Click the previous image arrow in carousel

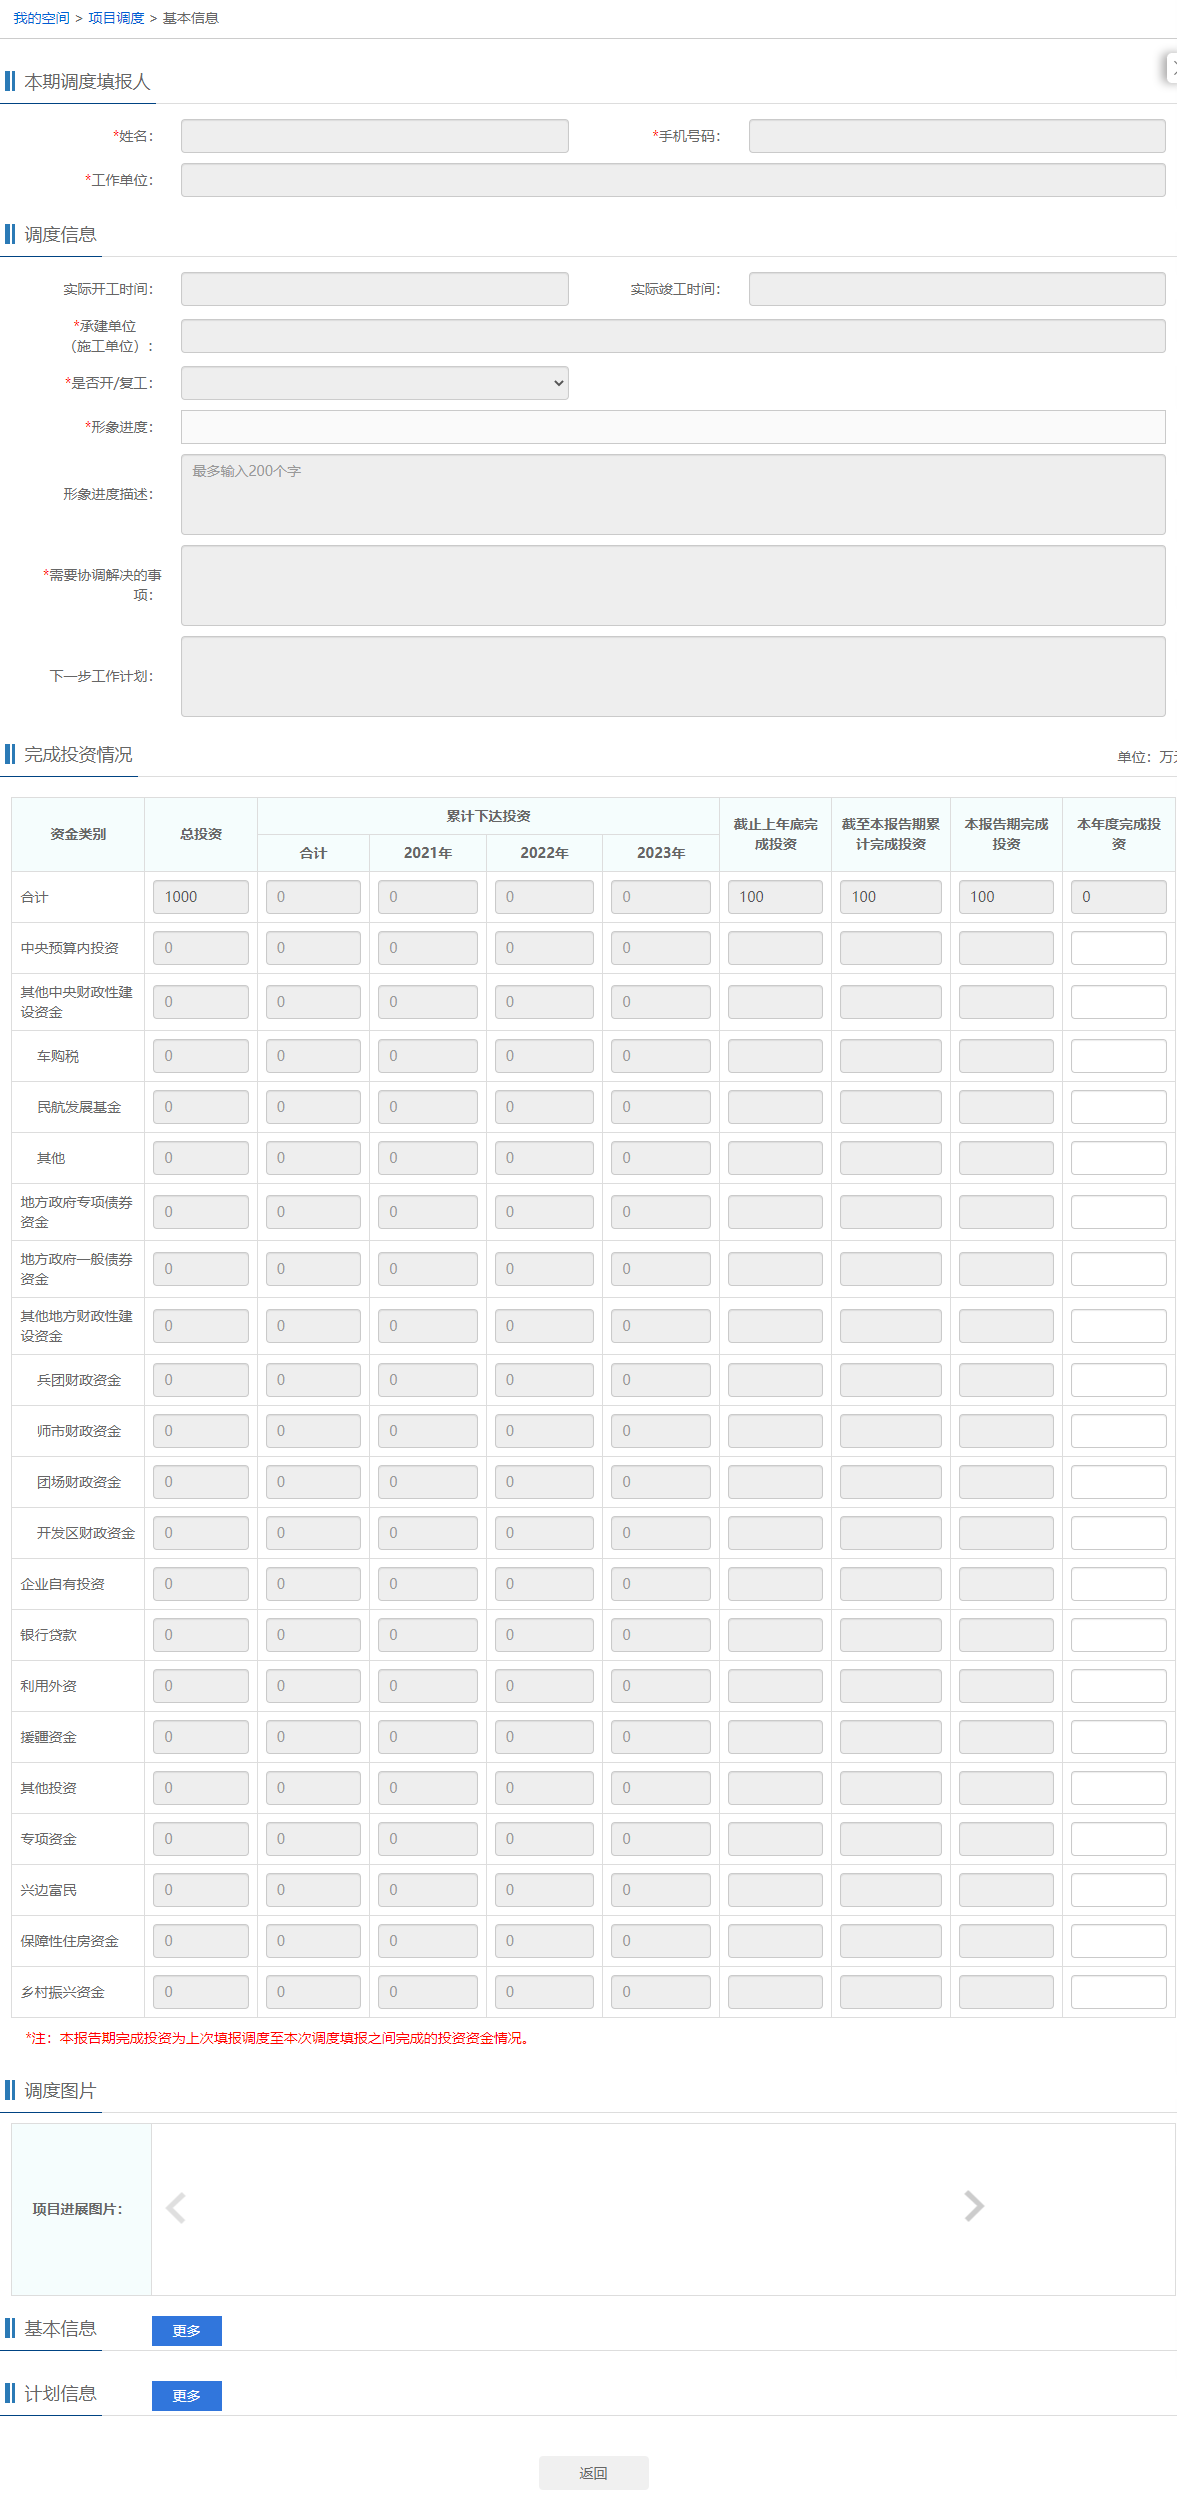point(176,2207)
